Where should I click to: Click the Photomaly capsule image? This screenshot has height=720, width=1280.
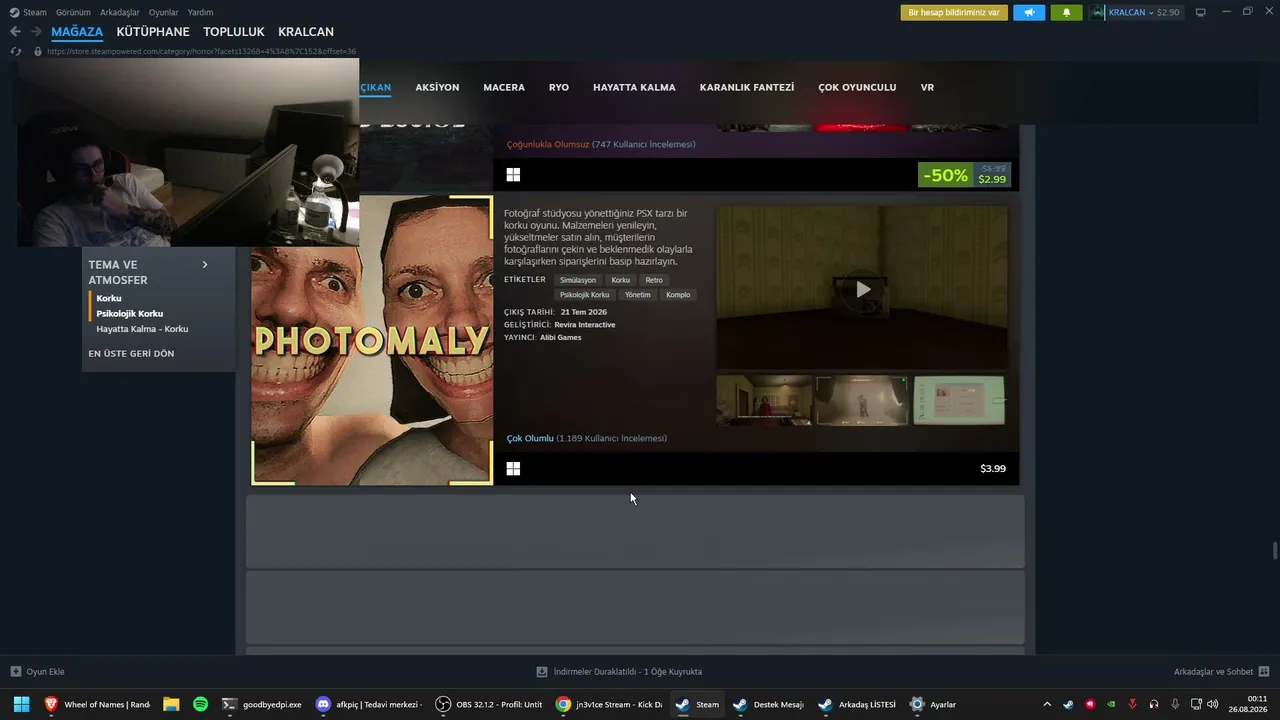pos(372,340)
